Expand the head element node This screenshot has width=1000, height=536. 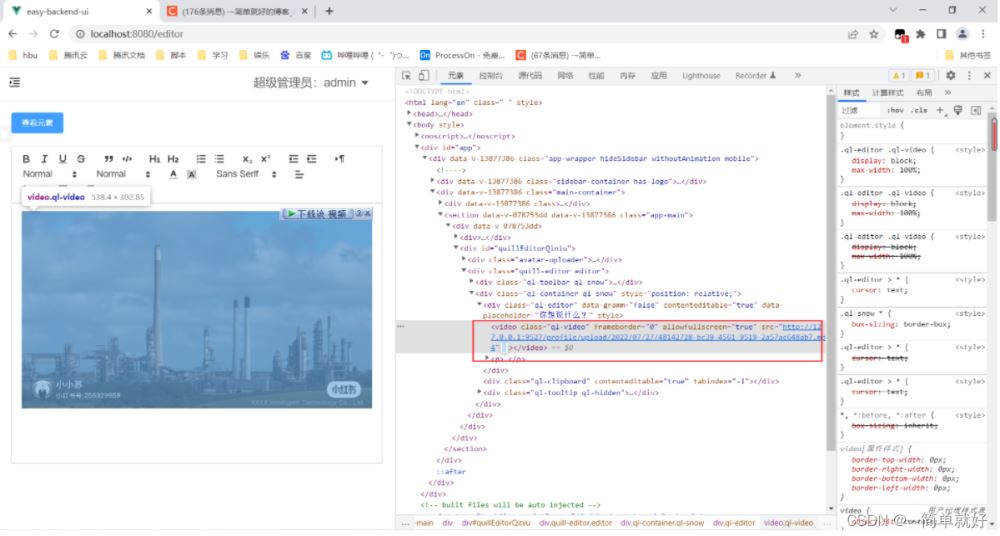click(410, 114)
